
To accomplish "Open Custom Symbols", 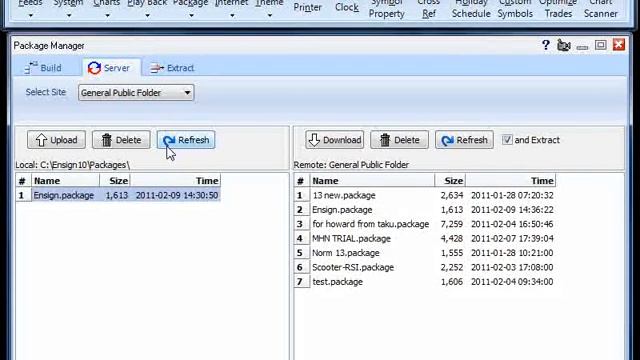I will 515,9.
